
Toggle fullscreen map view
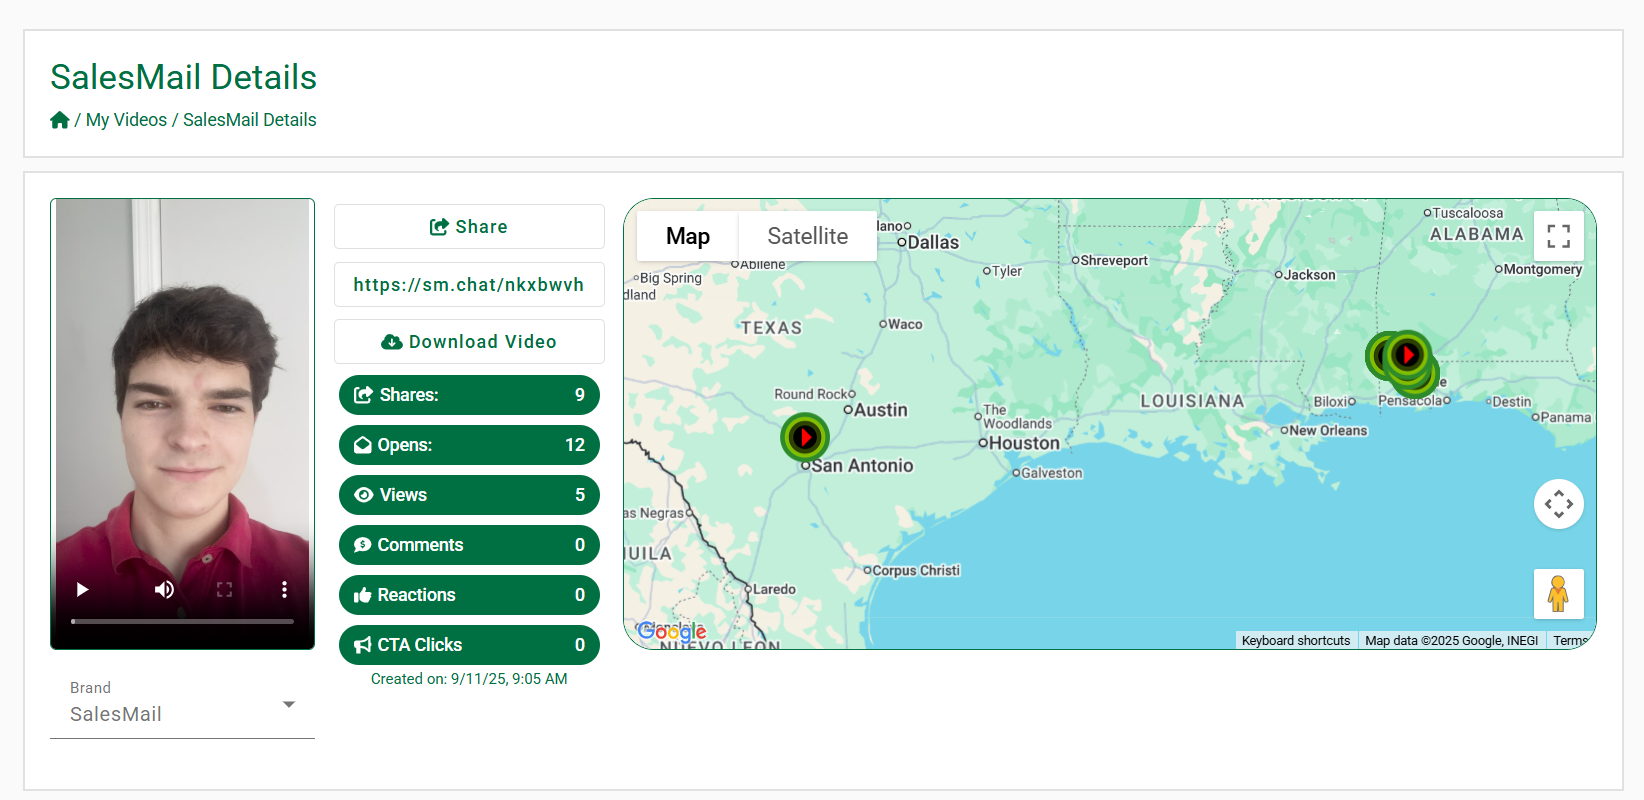coord(1558,236)
